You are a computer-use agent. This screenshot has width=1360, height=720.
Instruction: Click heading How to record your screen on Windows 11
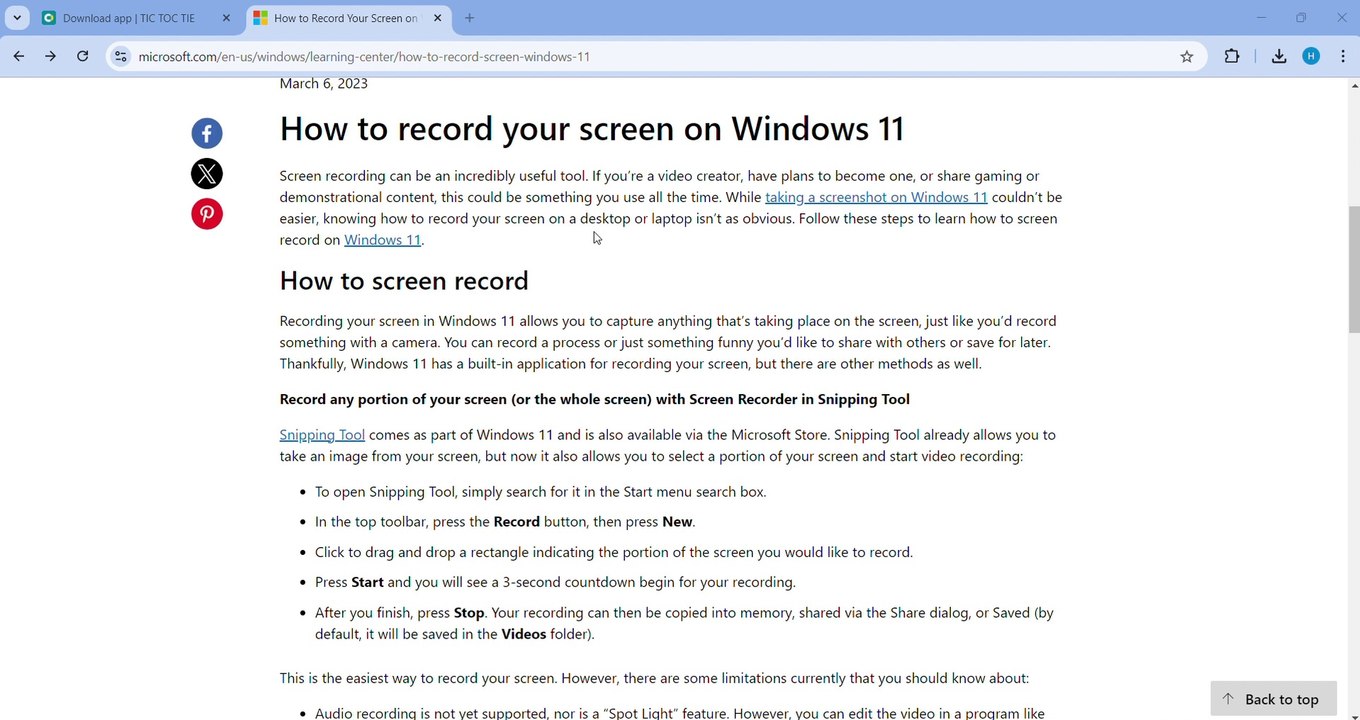pos(592,129)
